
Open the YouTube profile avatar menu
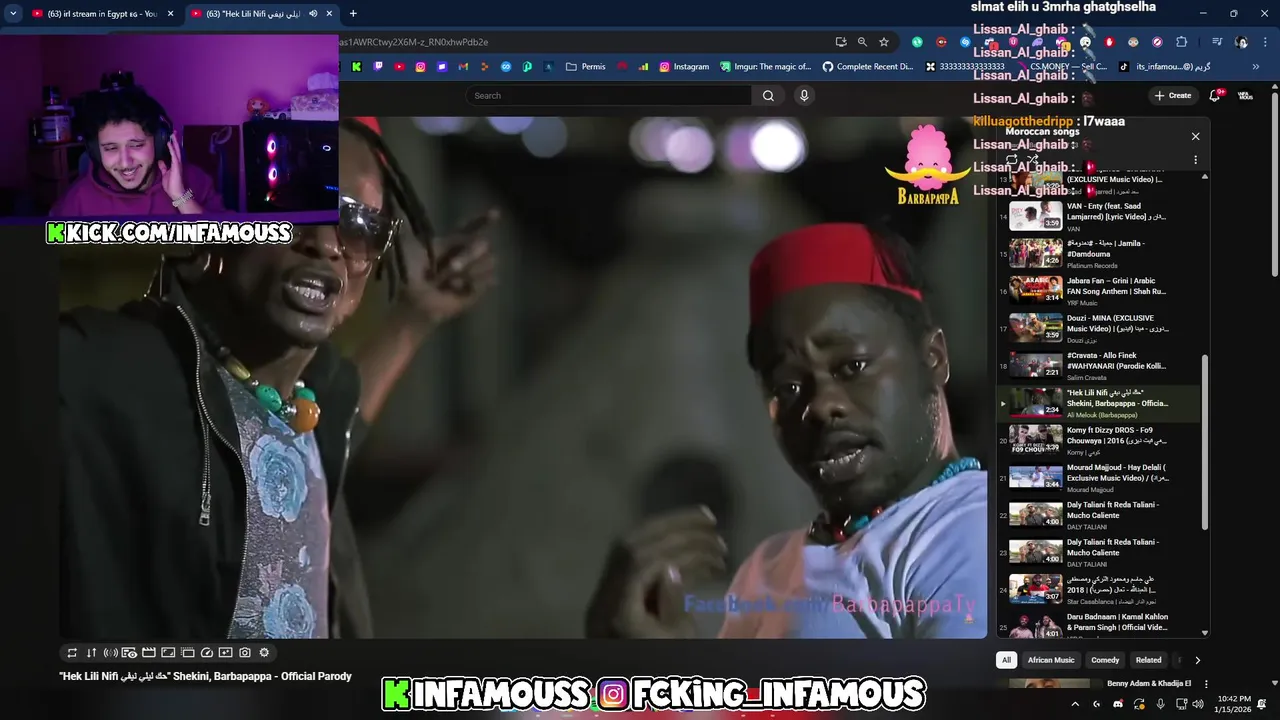tap(1245, 95)
